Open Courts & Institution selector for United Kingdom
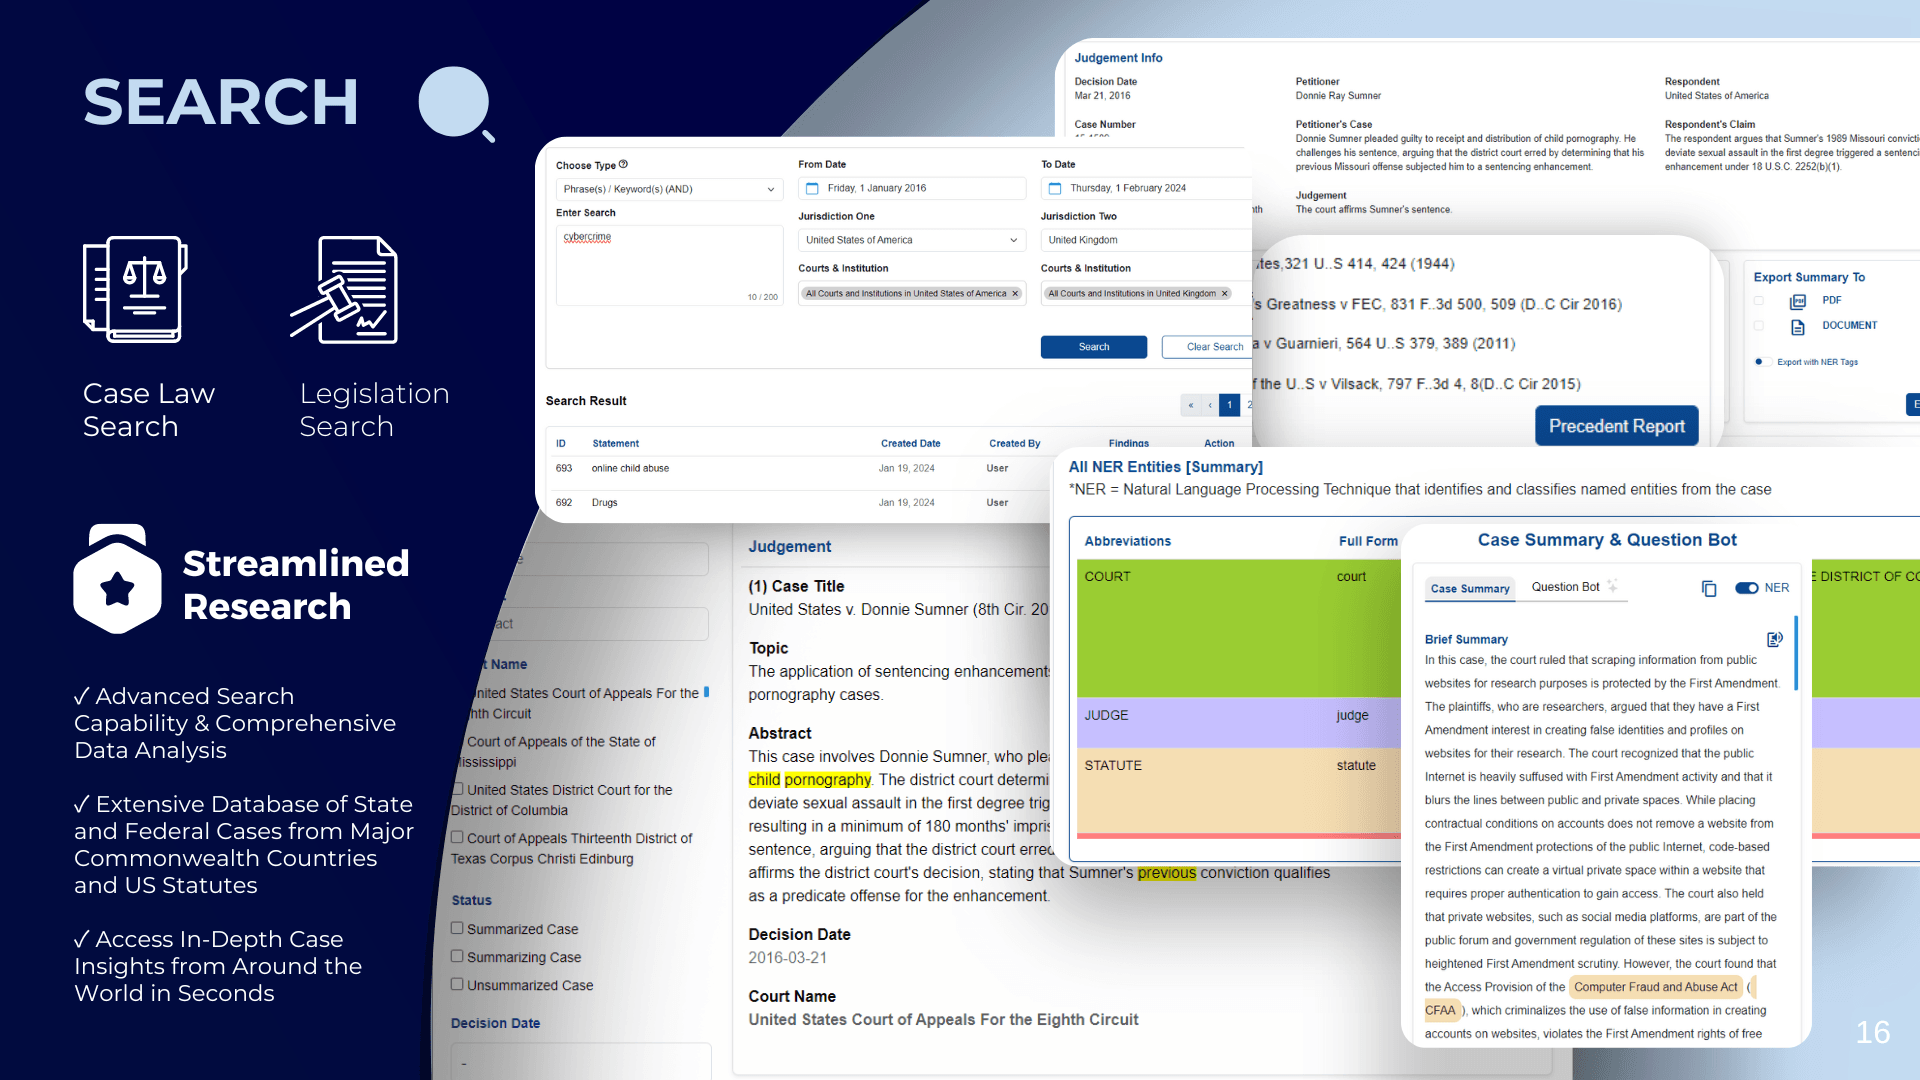The width and height of the screenshot is (1920, 1080). [x=1146, y=294]
